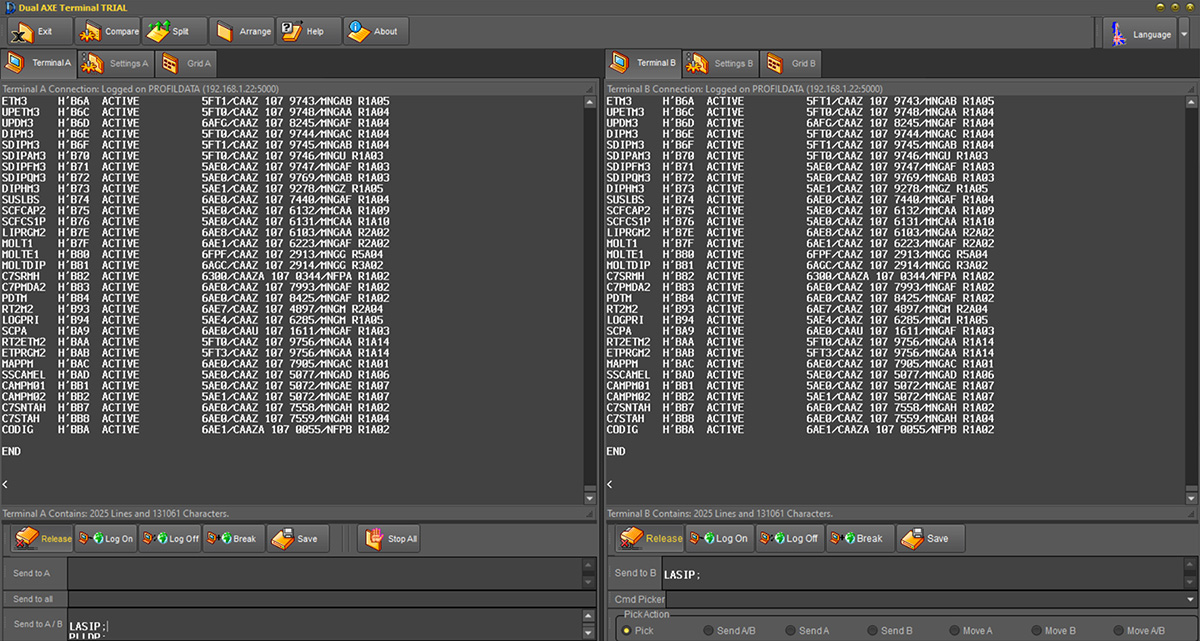Open Help from the top toolbar
The width and height of the screenshot is (1200, 641).
point(308,31)
